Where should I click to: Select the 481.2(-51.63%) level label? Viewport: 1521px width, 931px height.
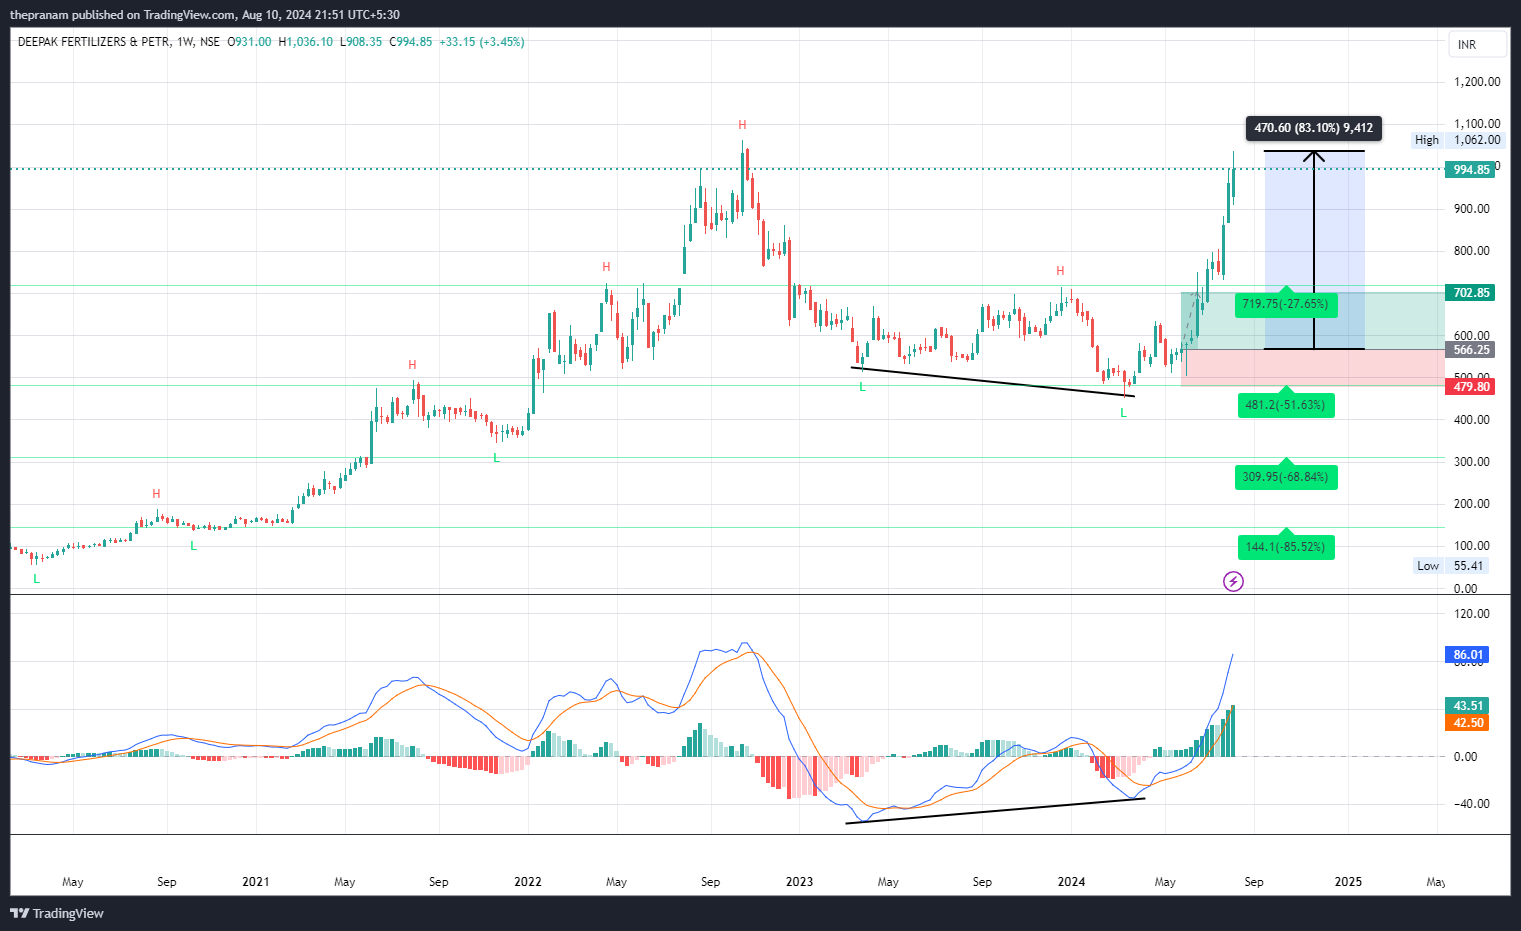point(1286,405)
